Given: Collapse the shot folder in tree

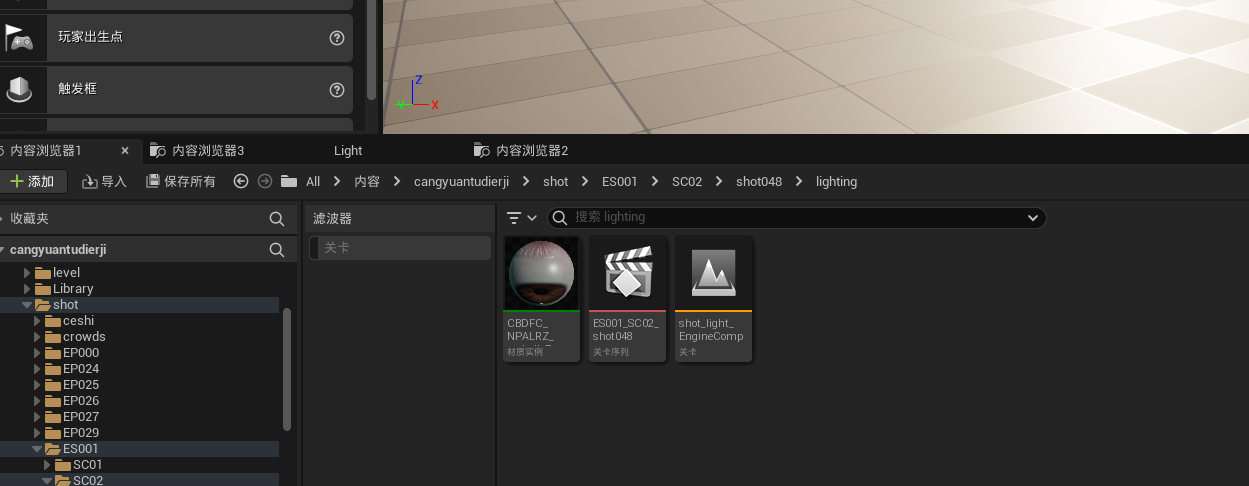Looking at the screenshot, I should tap(27, 305).
